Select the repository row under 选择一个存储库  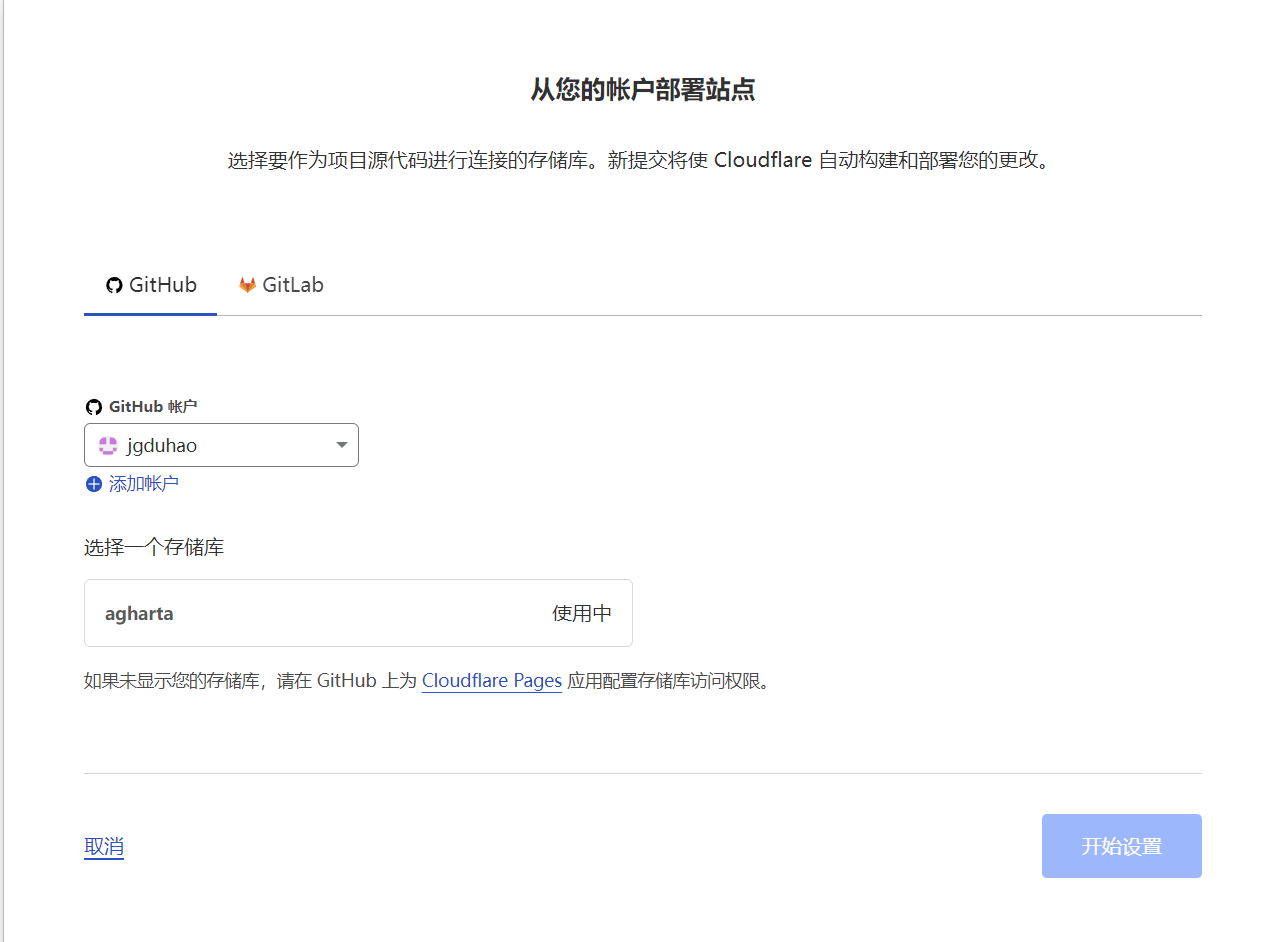pyautogui.click(x=358, y=612)
